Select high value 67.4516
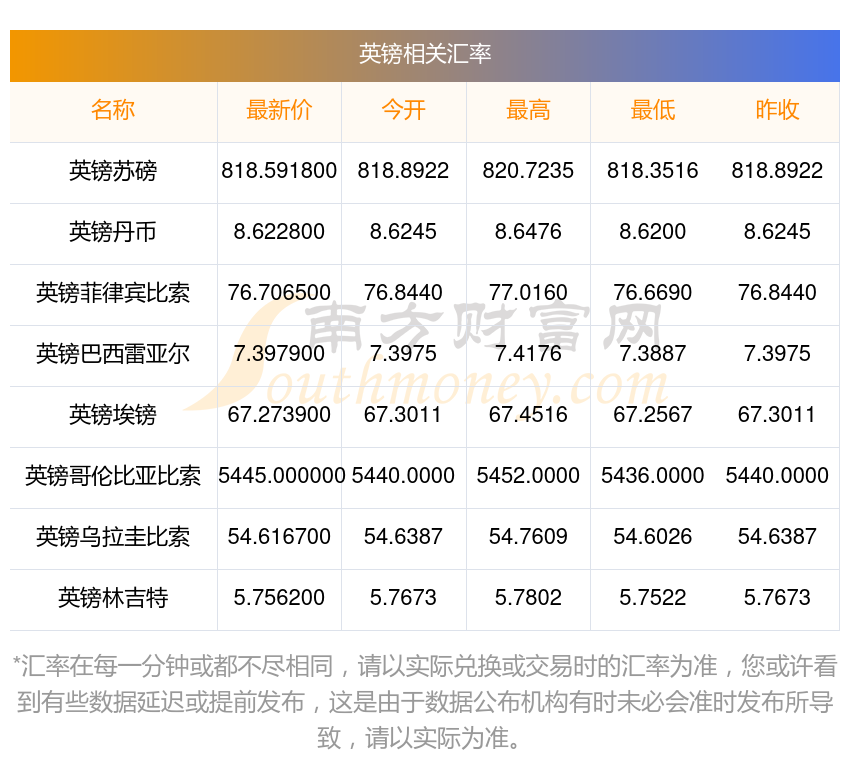 (x=528, y=415)
